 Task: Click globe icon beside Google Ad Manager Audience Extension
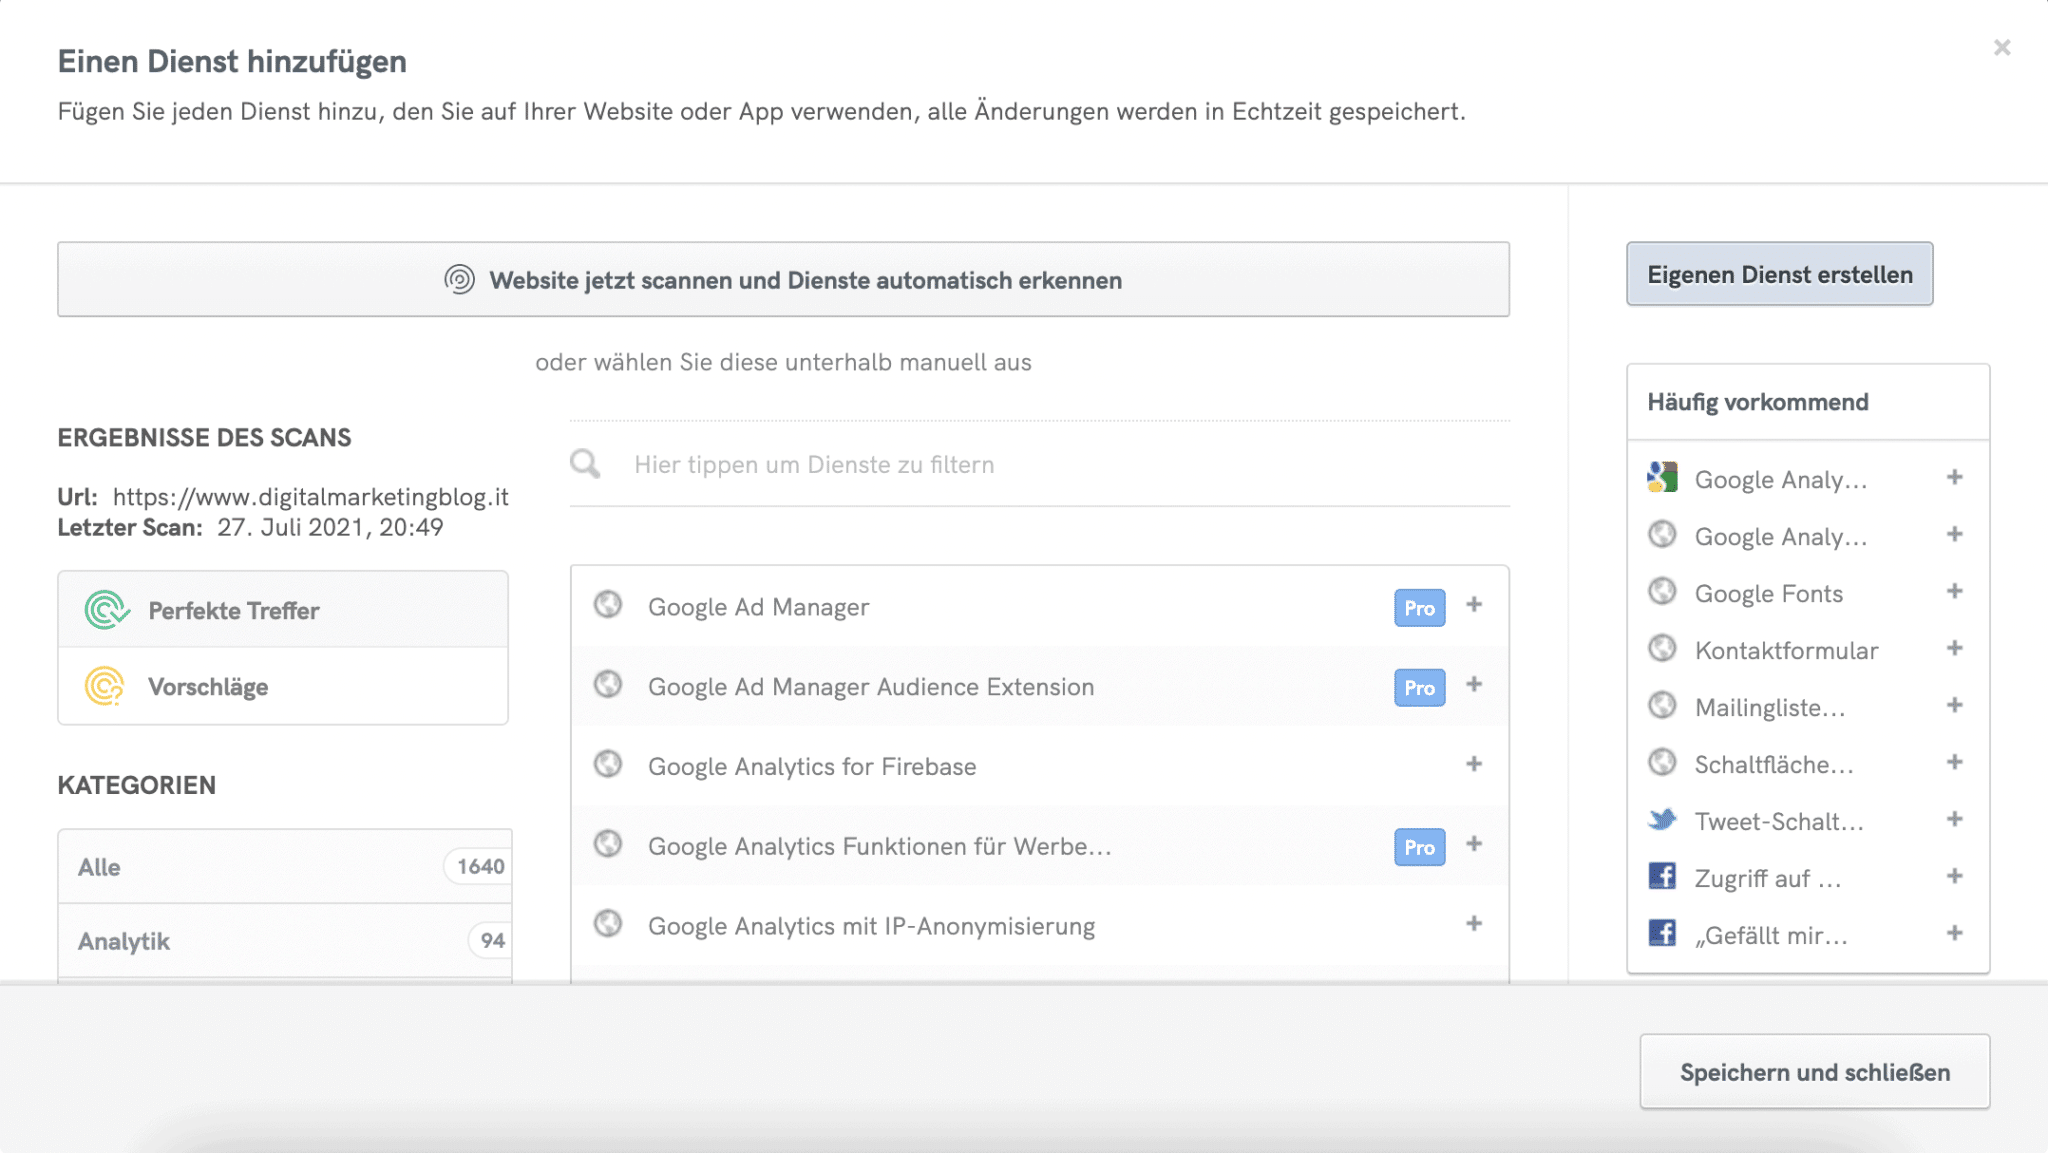pyautogui.click(x=608, y=684)
